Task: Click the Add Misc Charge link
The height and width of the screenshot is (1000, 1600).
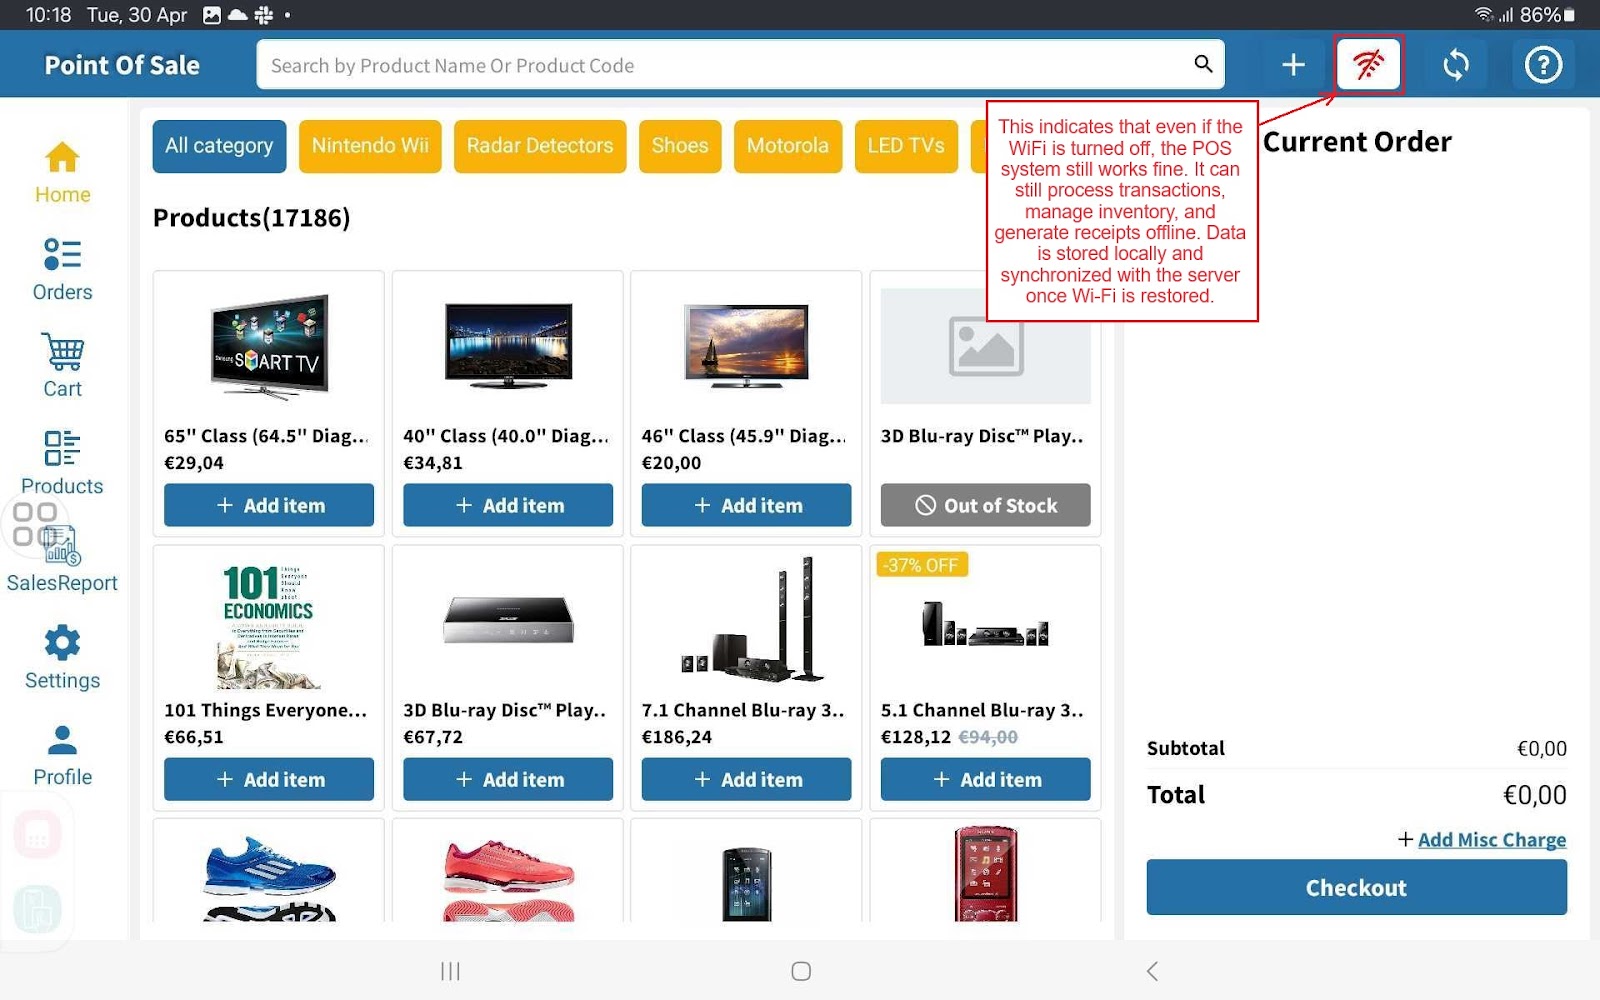Action: point(1491,840)
